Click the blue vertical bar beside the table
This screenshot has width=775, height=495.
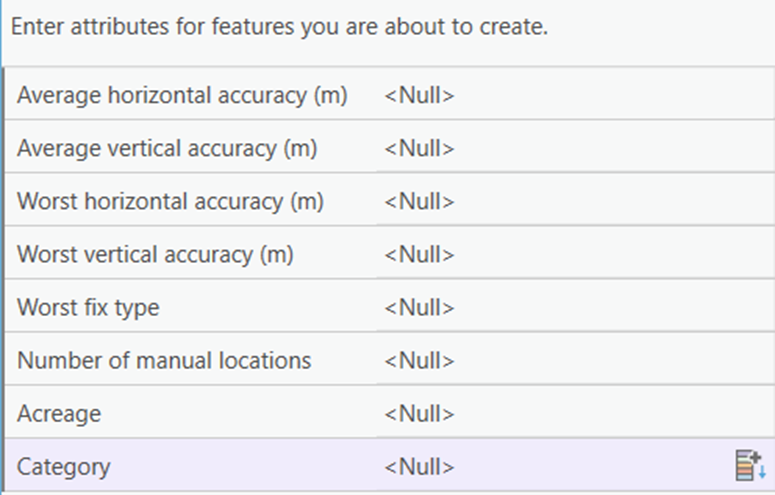coord(2,279)
